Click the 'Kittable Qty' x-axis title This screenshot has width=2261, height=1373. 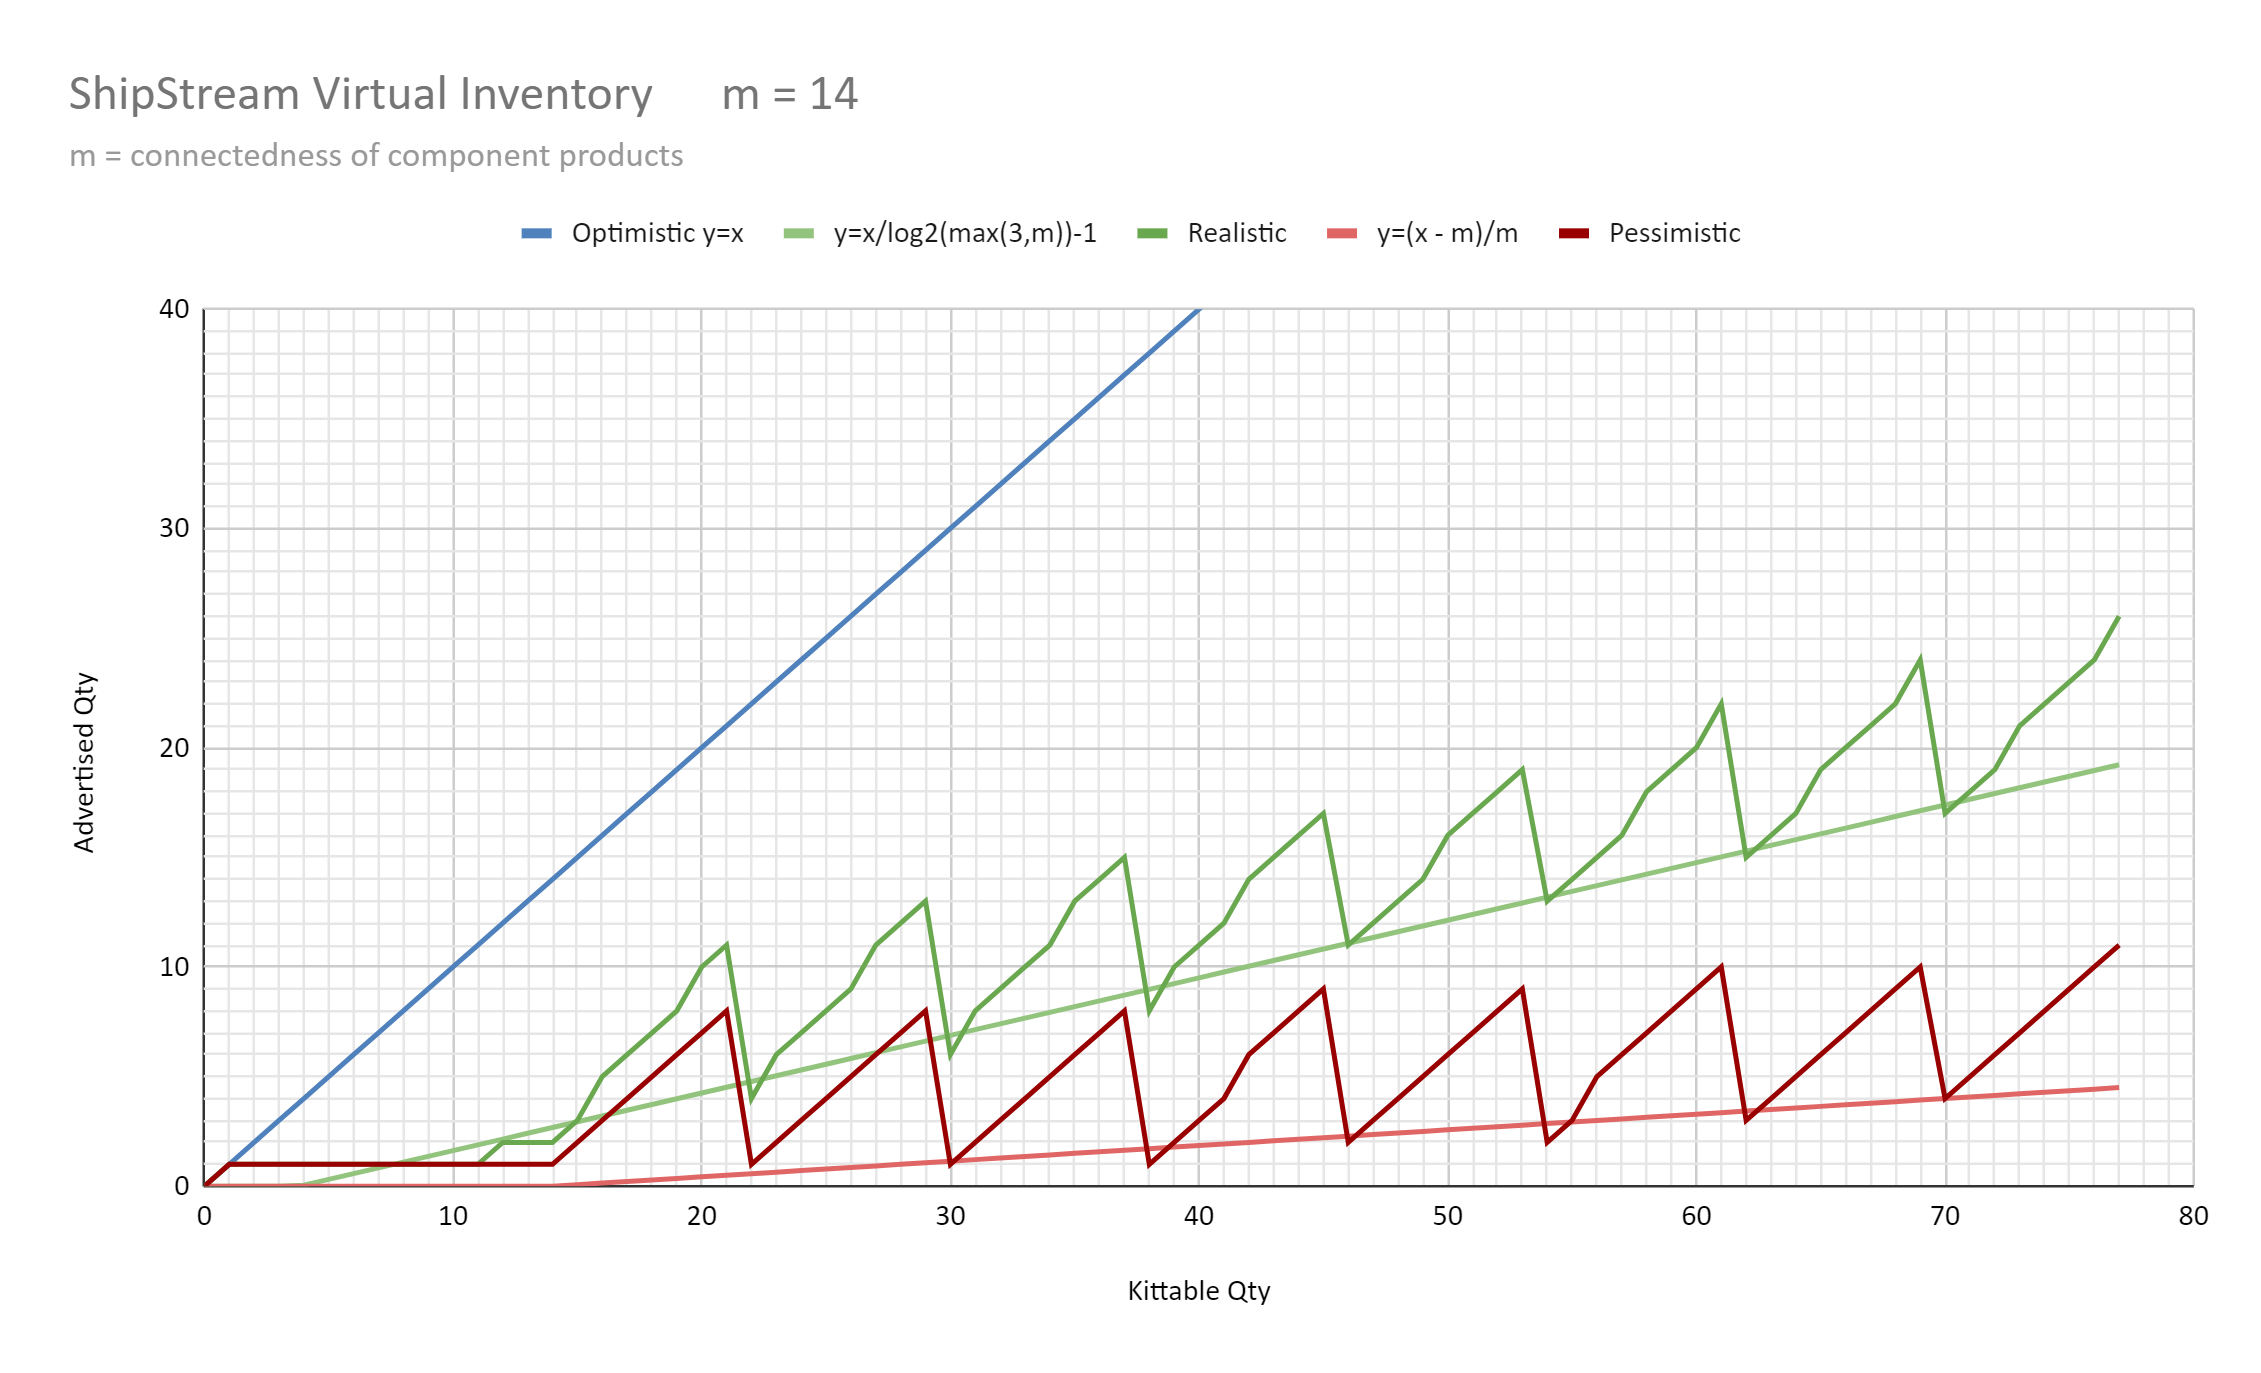point(1198,1291)
